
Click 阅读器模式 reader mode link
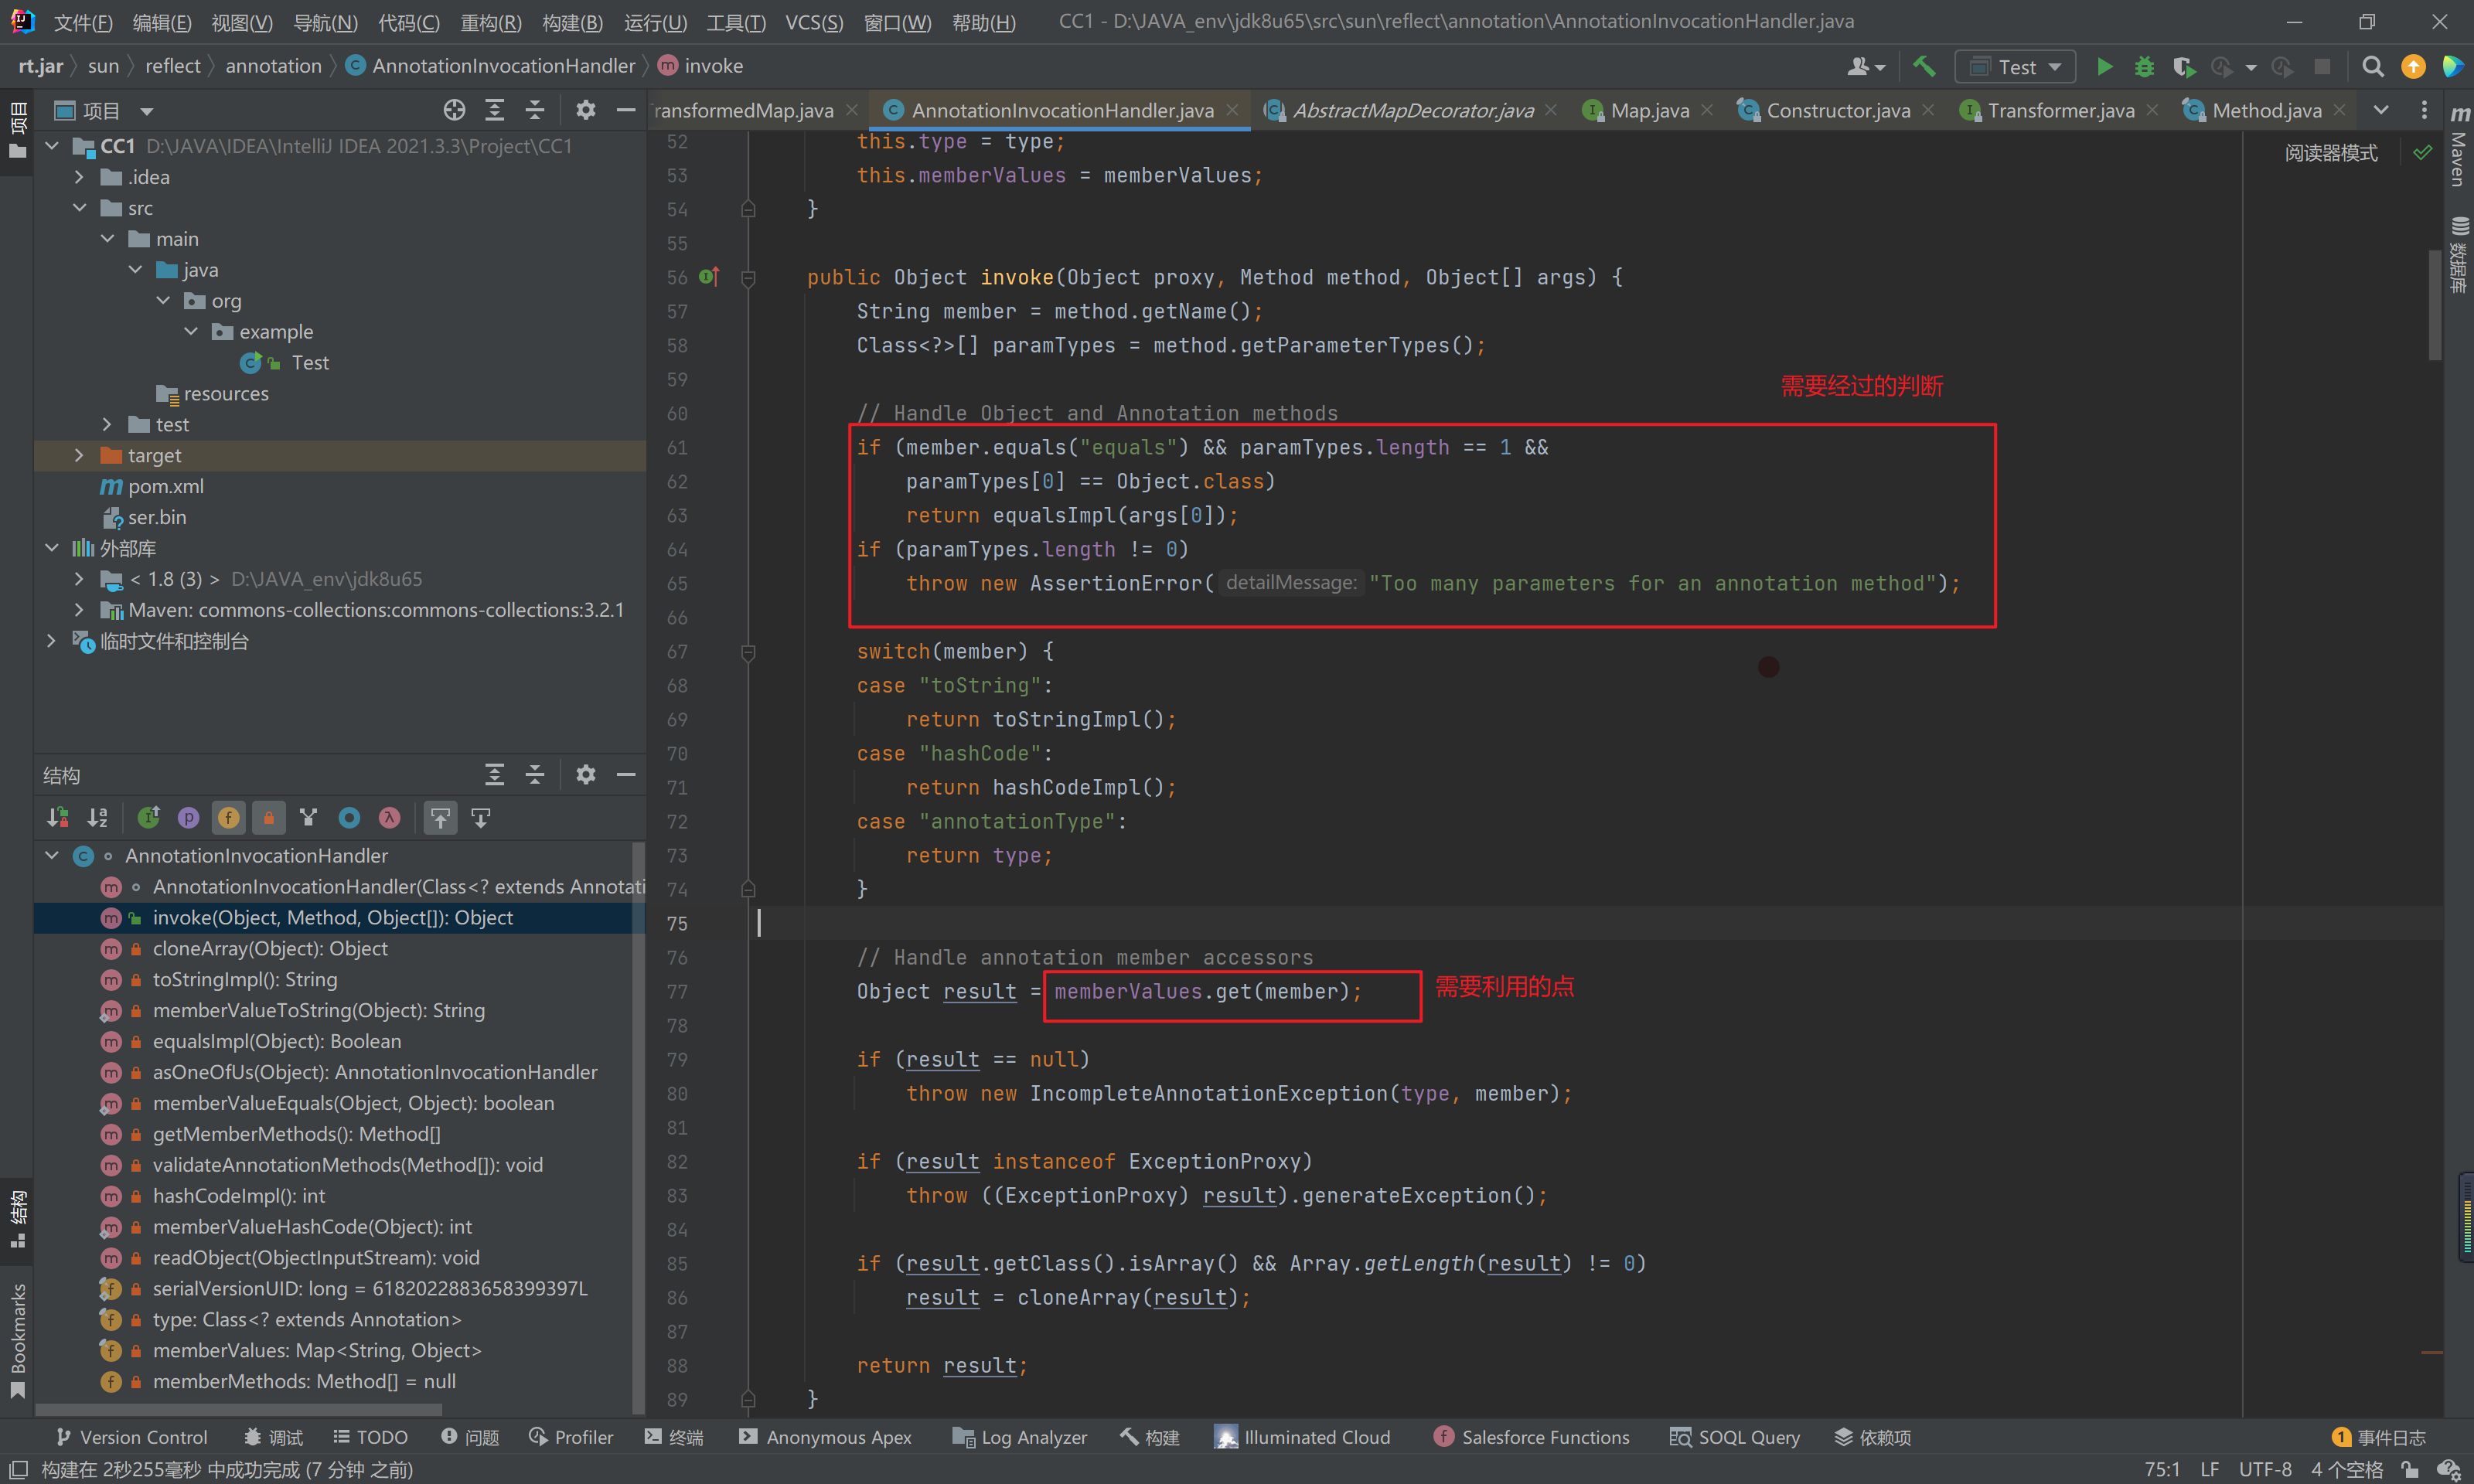[x=2330, y=153]
